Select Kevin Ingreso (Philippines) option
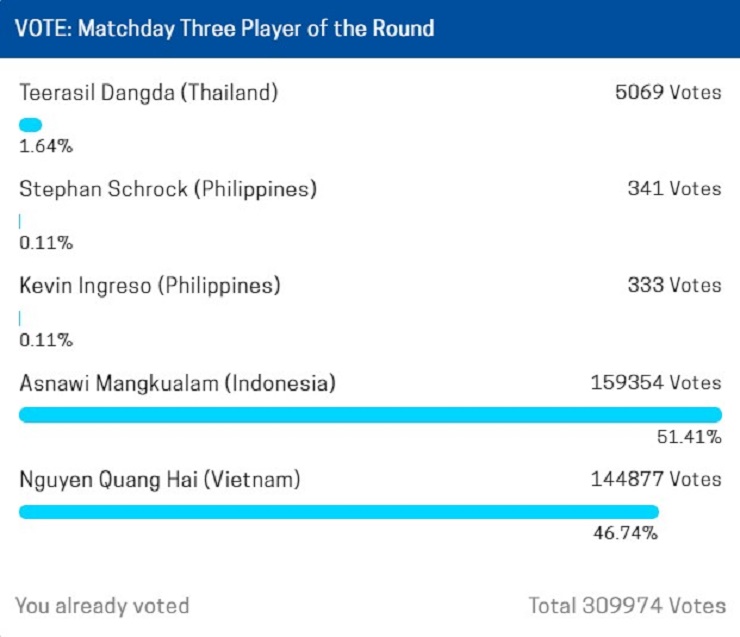 pos(150,286)
